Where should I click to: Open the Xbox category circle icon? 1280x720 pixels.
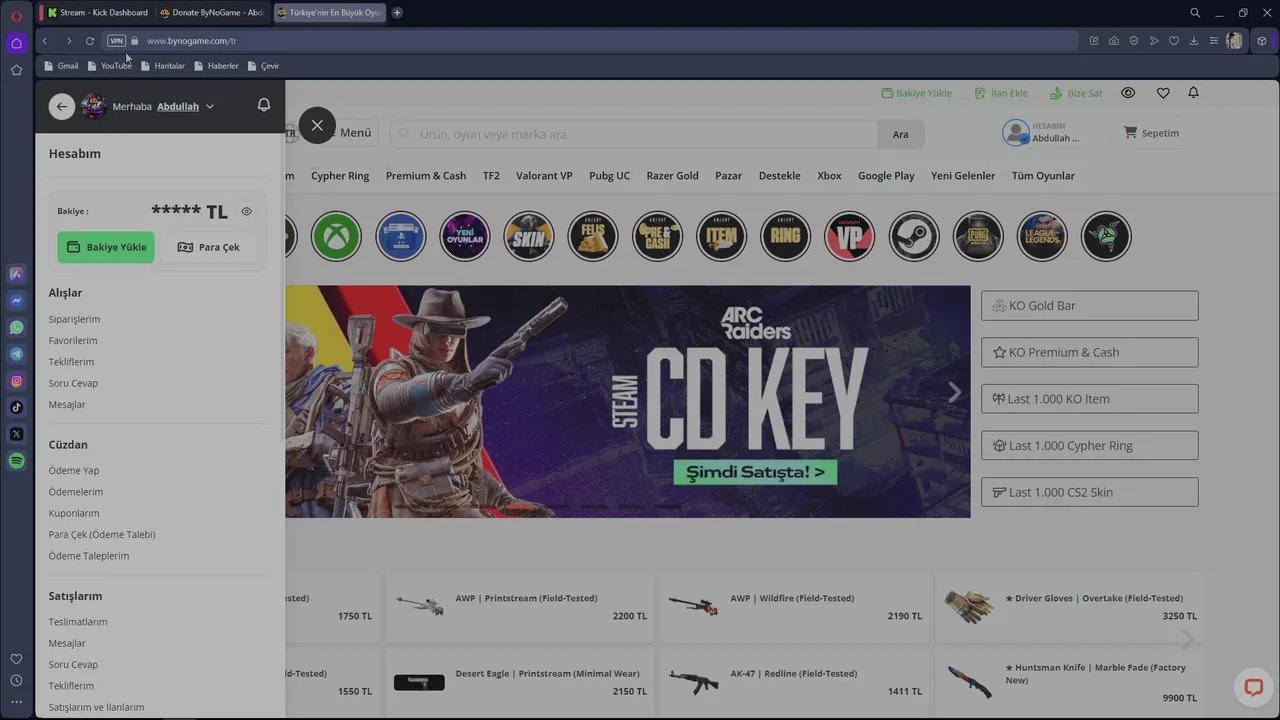[x=336, y=237]
